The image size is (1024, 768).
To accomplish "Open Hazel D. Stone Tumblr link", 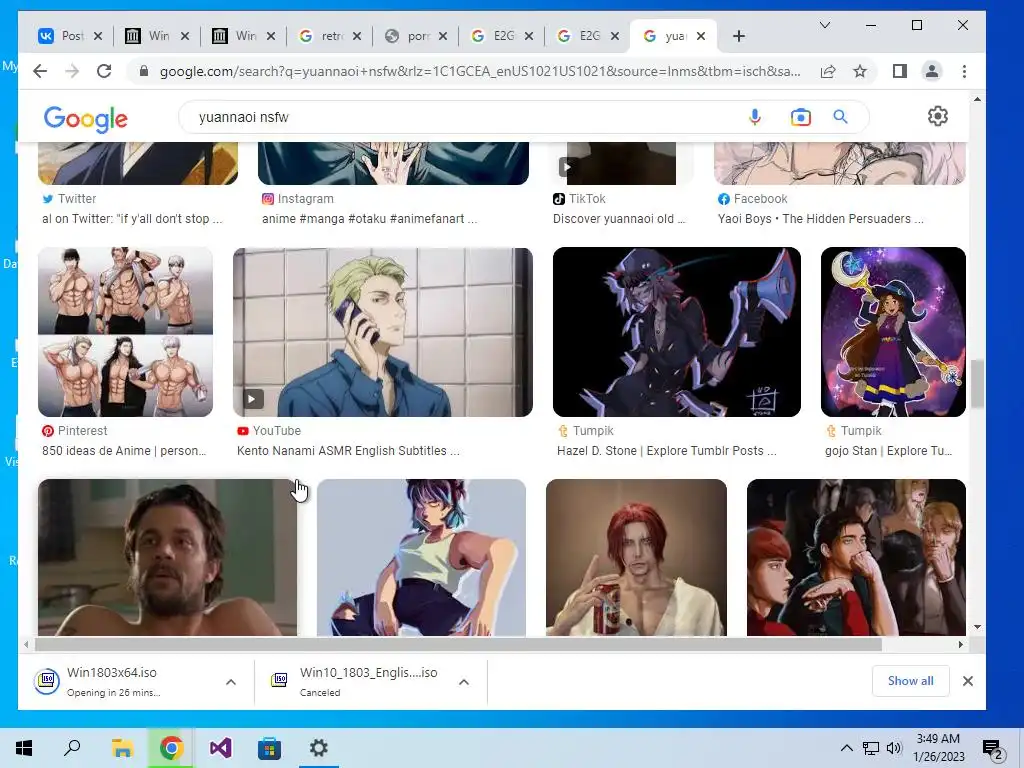I will click(667, 451).
